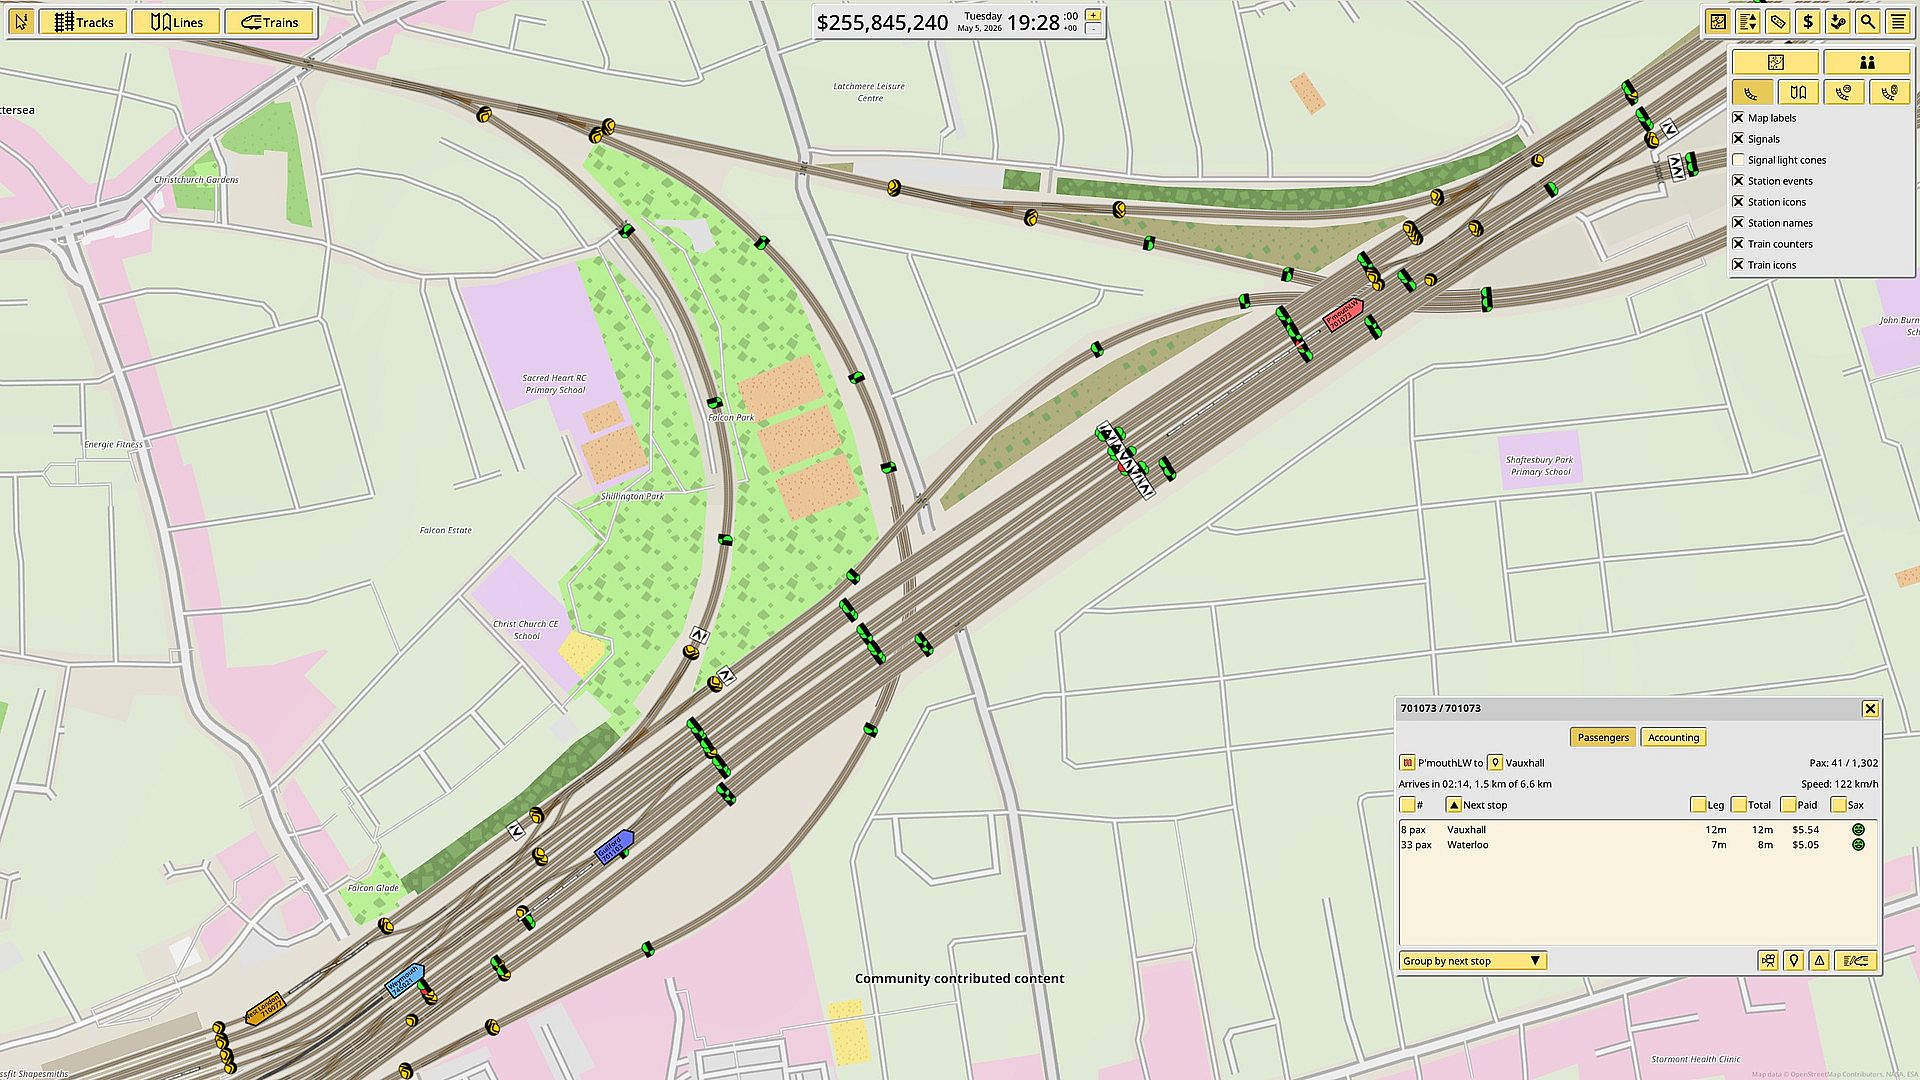Click the price tag icon in toolbar
Image resolution: width=1920 pixels, height=1080 pixels.
pyautogui.click(x=1778, y=22)
